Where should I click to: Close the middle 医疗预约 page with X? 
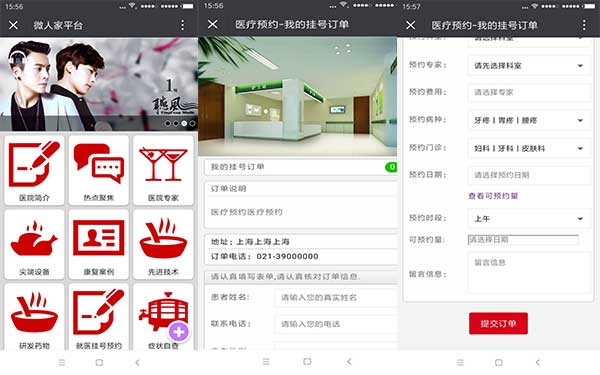(x=213, y=24)
